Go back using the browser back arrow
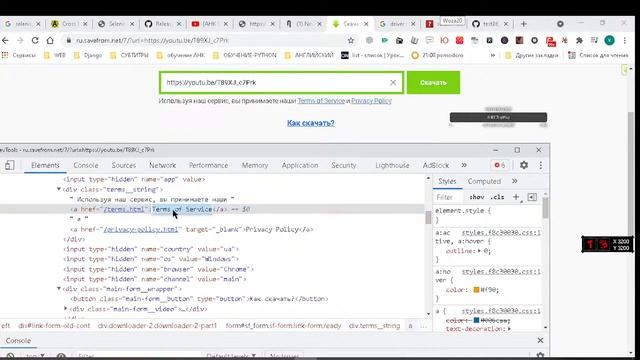Screen dimensions: 640x360 [x=5, y=40]
